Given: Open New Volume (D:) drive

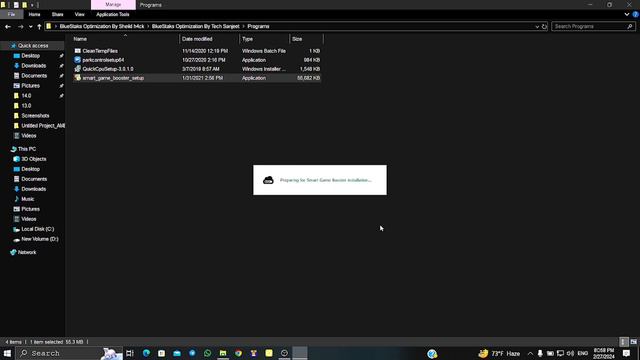Looking at the screenshot, I should pos(40,239).
